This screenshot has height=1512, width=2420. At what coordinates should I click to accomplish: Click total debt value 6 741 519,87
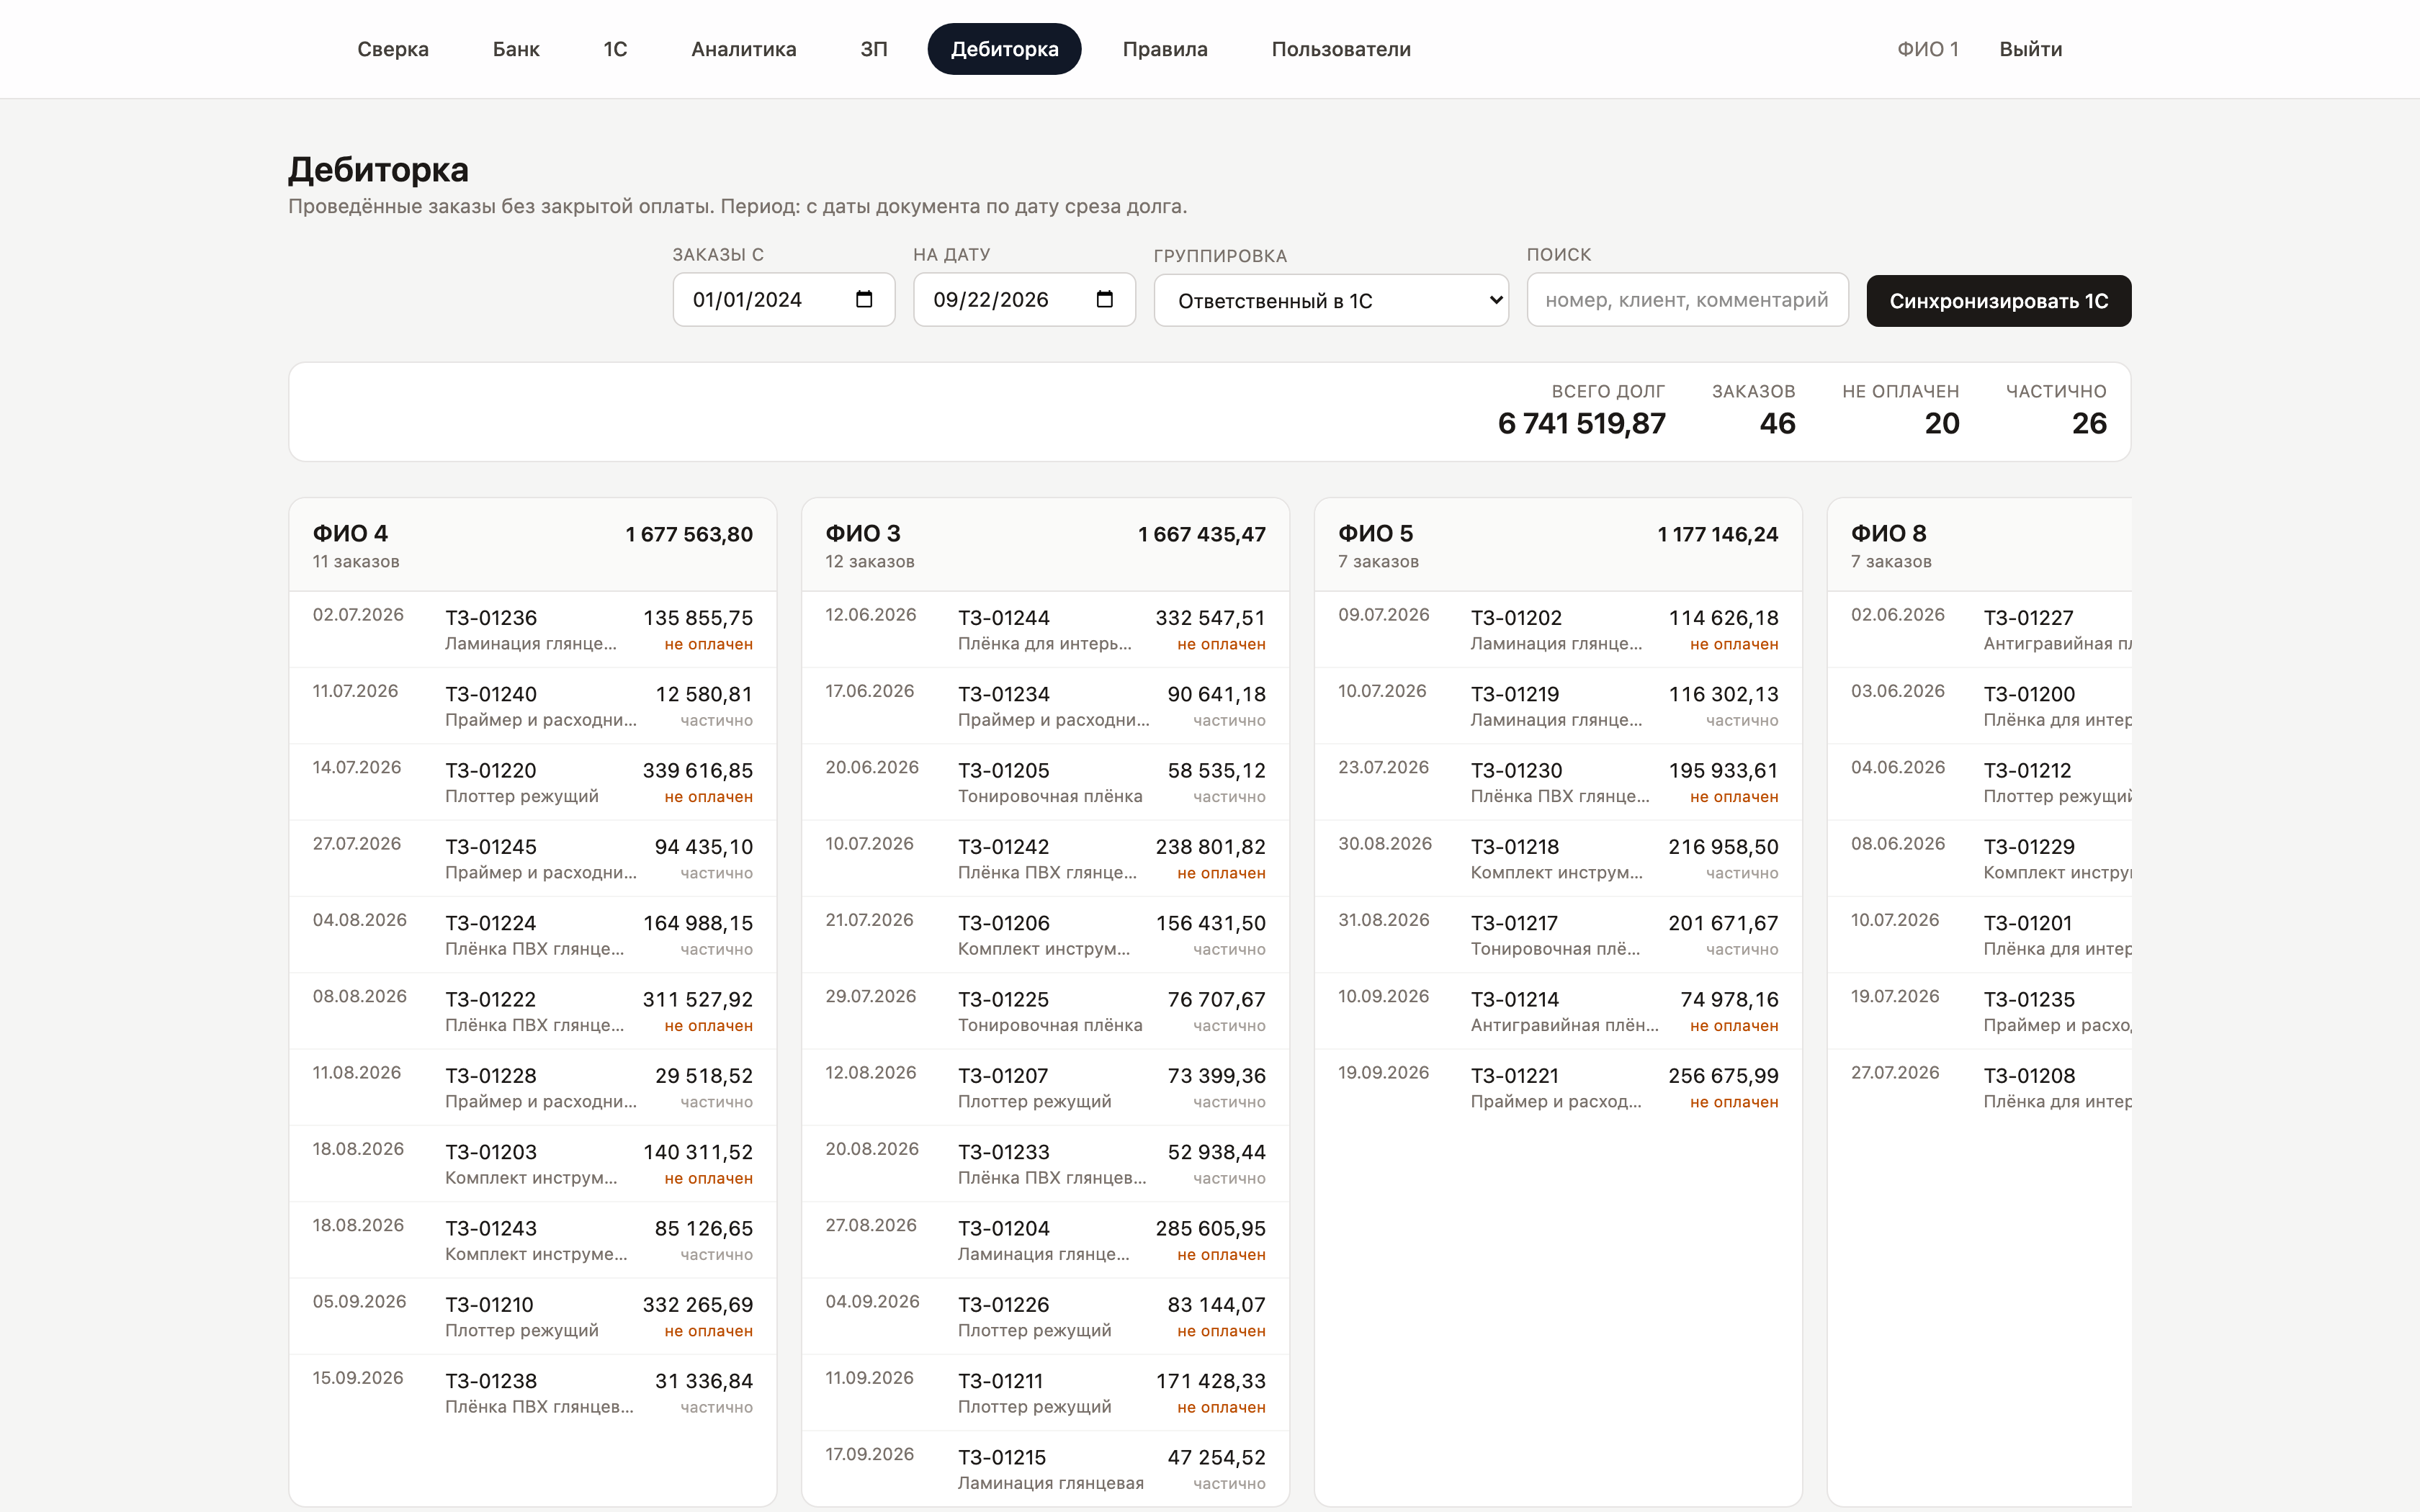1581,423
